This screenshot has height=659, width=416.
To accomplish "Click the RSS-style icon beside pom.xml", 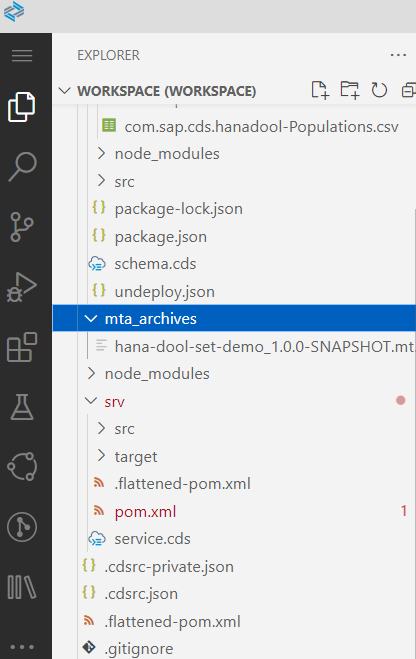I will [99, 510].
